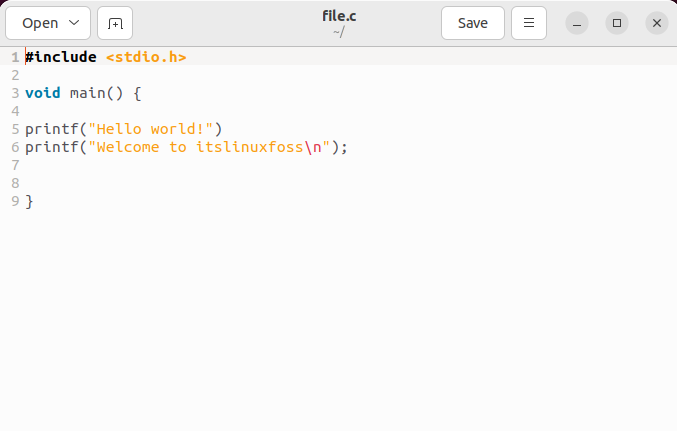
Task: Place cursor on main() function name
Action: [88, 93]
